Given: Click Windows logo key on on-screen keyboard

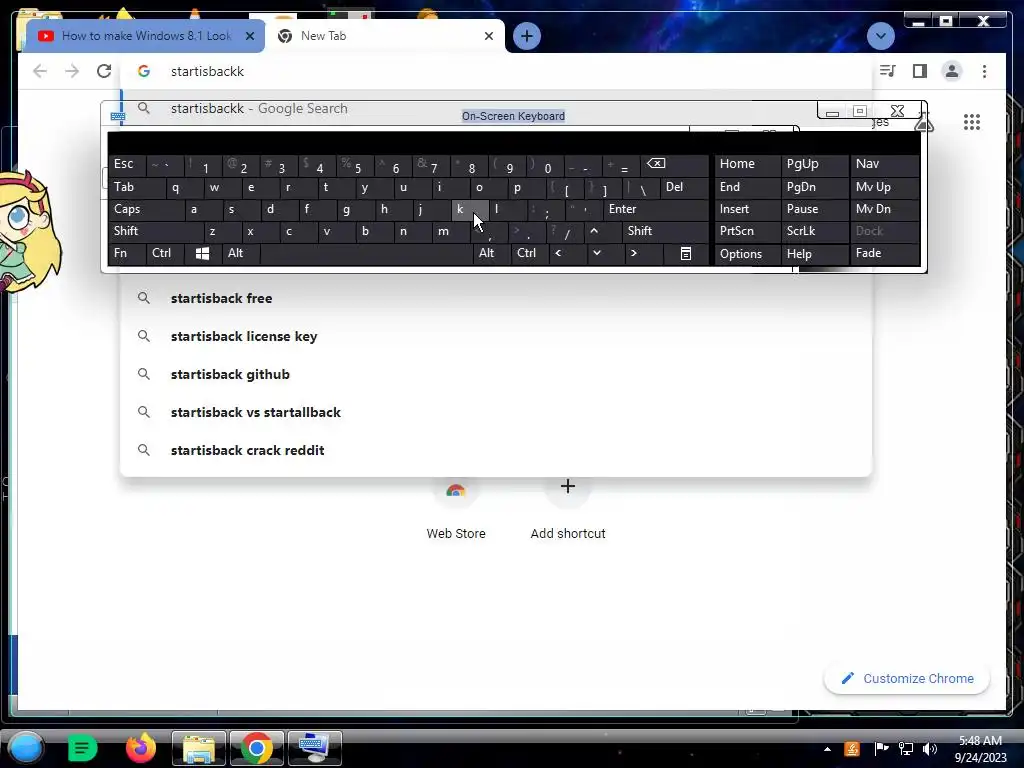Looking at the screenshot, I should click(x=202, y=253).
